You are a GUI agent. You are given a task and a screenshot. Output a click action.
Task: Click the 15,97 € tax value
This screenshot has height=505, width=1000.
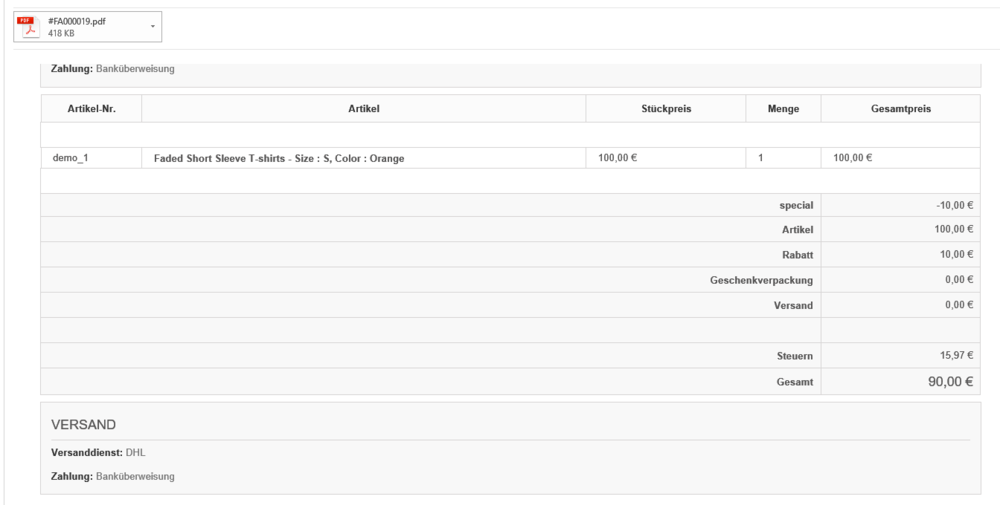(957, 355)
